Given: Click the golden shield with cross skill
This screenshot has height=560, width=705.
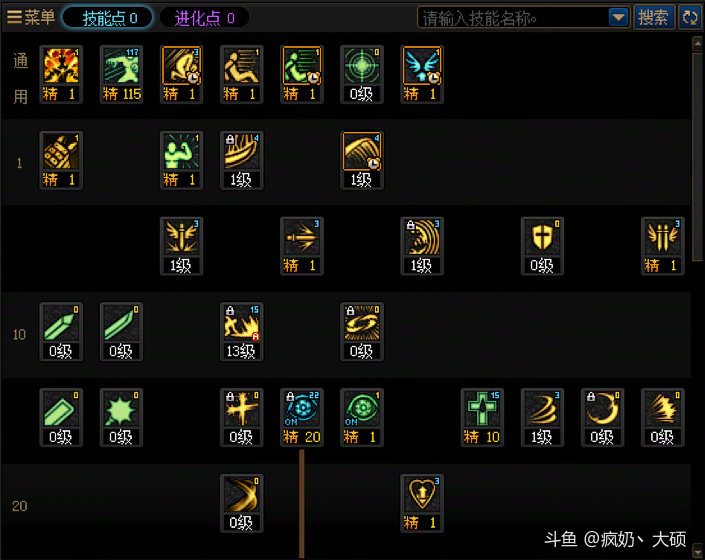Looking at the screenshot, I should (542, 246).
